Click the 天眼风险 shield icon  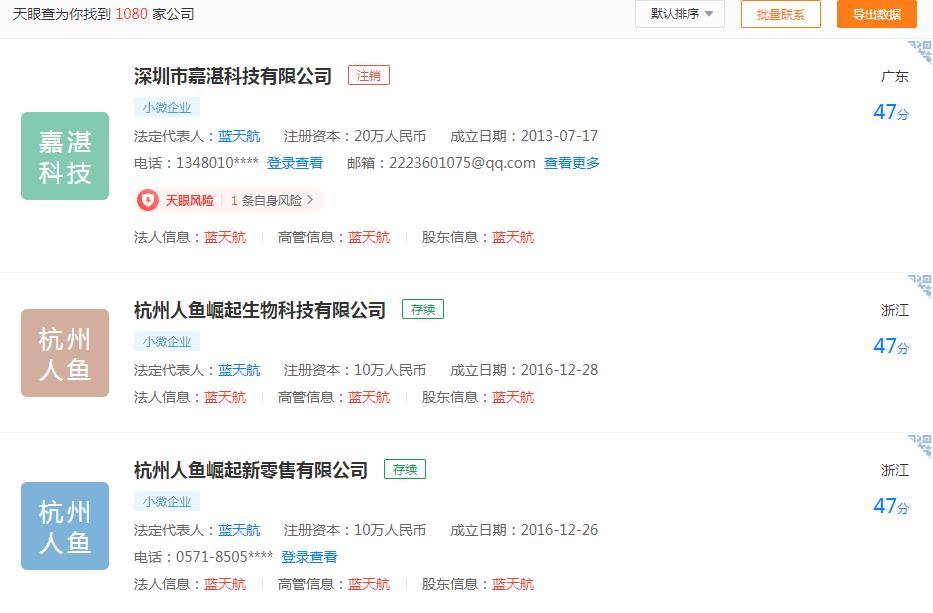(148, 201)
